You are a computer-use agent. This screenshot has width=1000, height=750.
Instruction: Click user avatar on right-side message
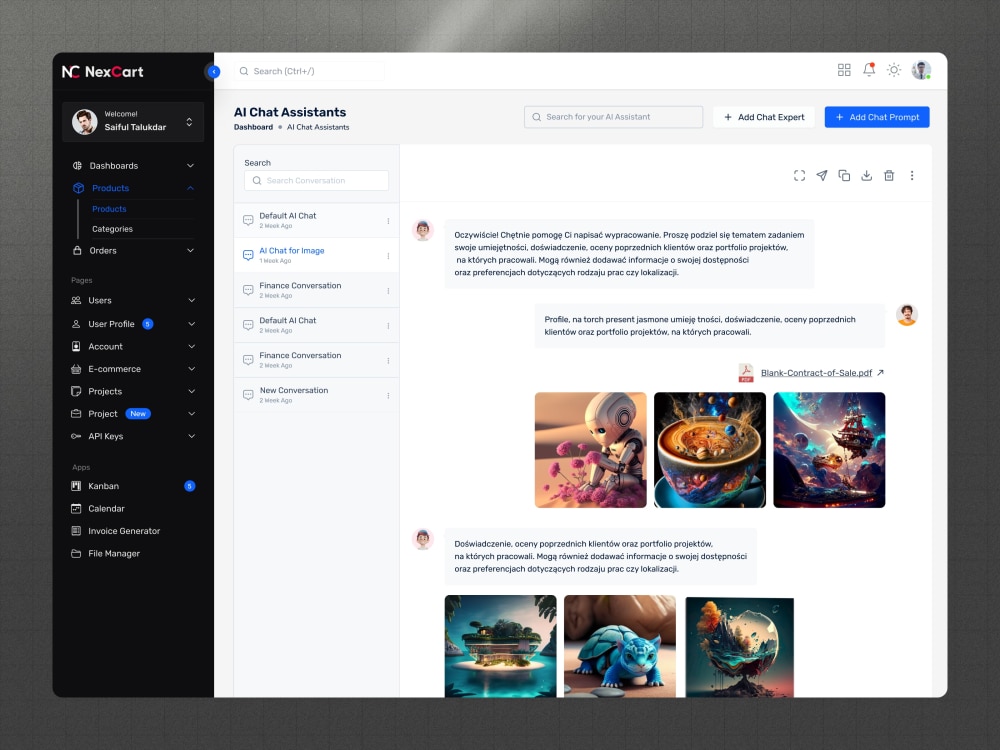coord(906,314)
